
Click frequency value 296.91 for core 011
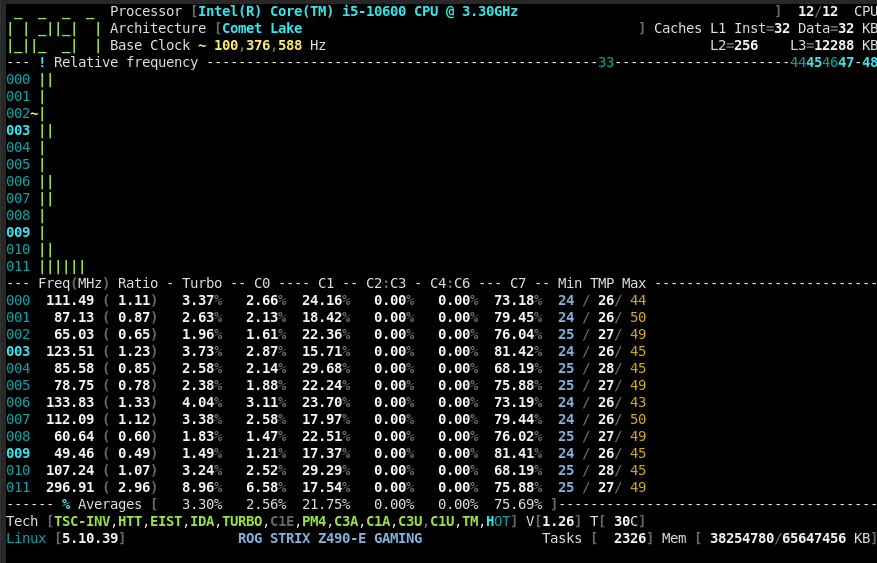pyautogui.click(x=70, y=487)
